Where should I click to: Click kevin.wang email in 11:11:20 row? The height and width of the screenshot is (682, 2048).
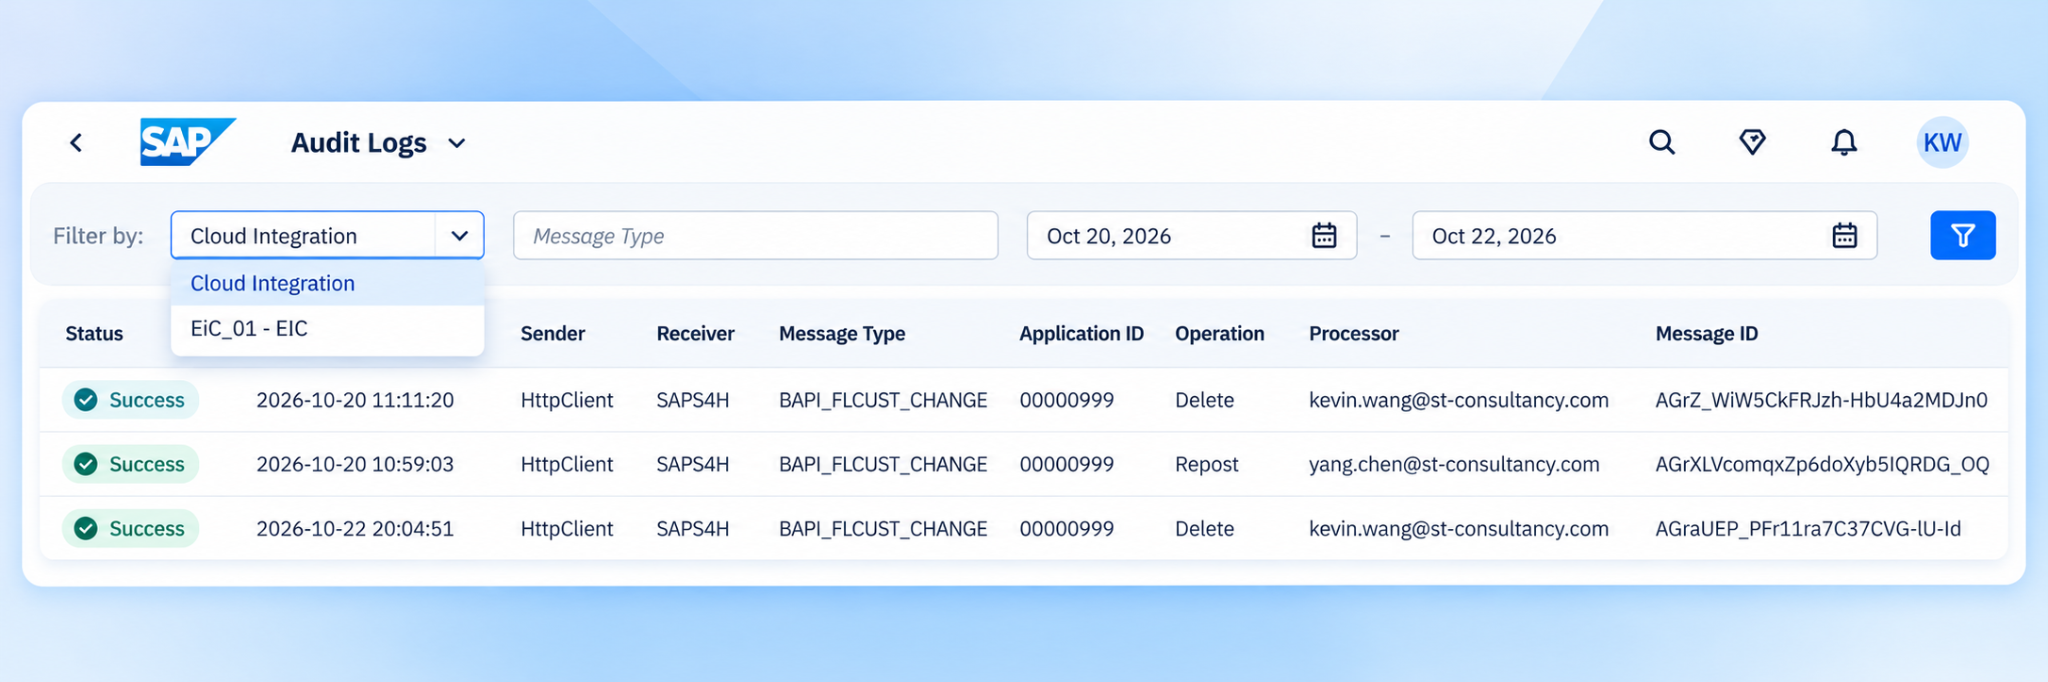[1459, 400]
